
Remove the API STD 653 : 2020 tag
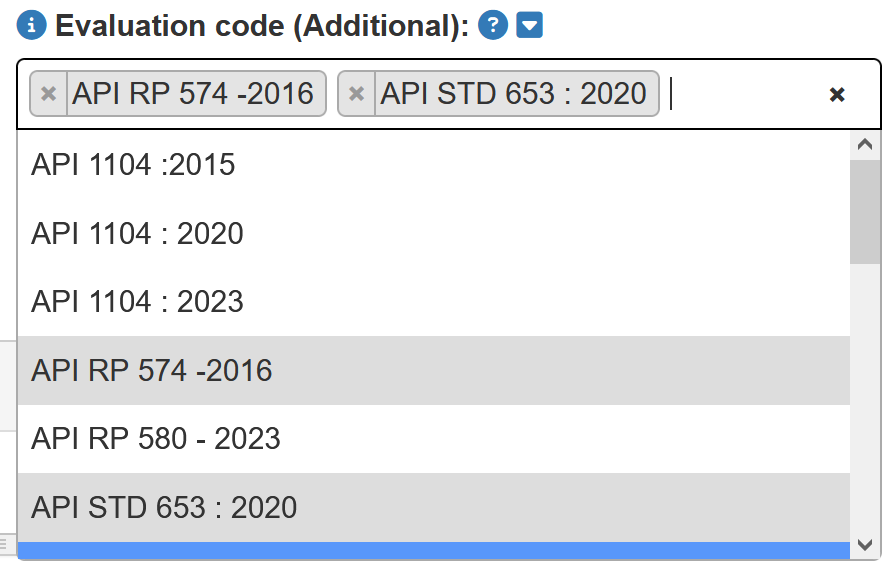(x=356, y=94)
